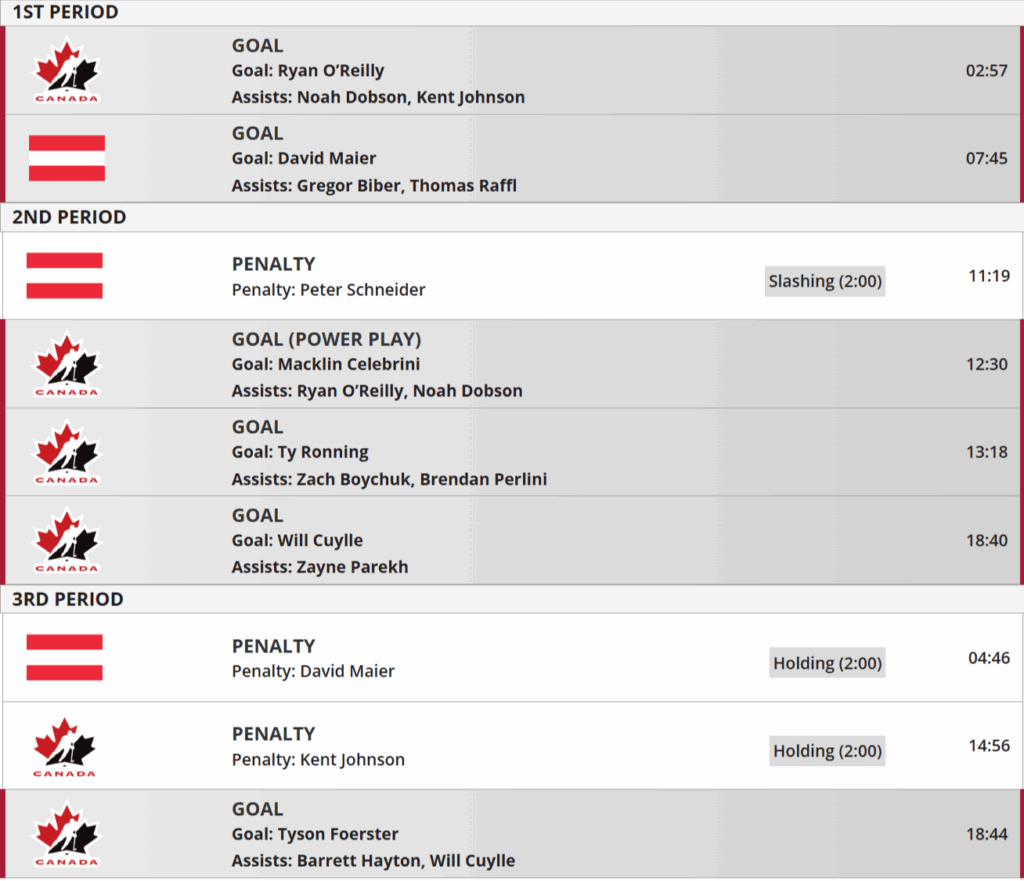The width and height of the screenshot is (1024, 881).
Task: Click Holding (2:00) badge for David Maier
Action: pos(827,663)
